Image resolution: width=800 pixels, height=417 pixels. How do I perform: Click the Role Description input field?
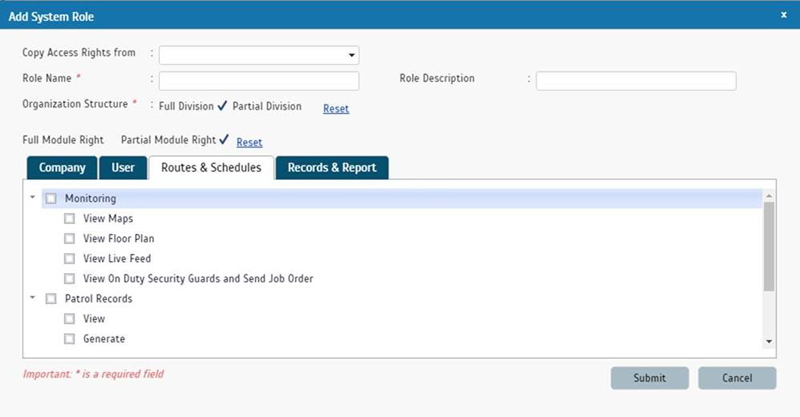(636, 81)
